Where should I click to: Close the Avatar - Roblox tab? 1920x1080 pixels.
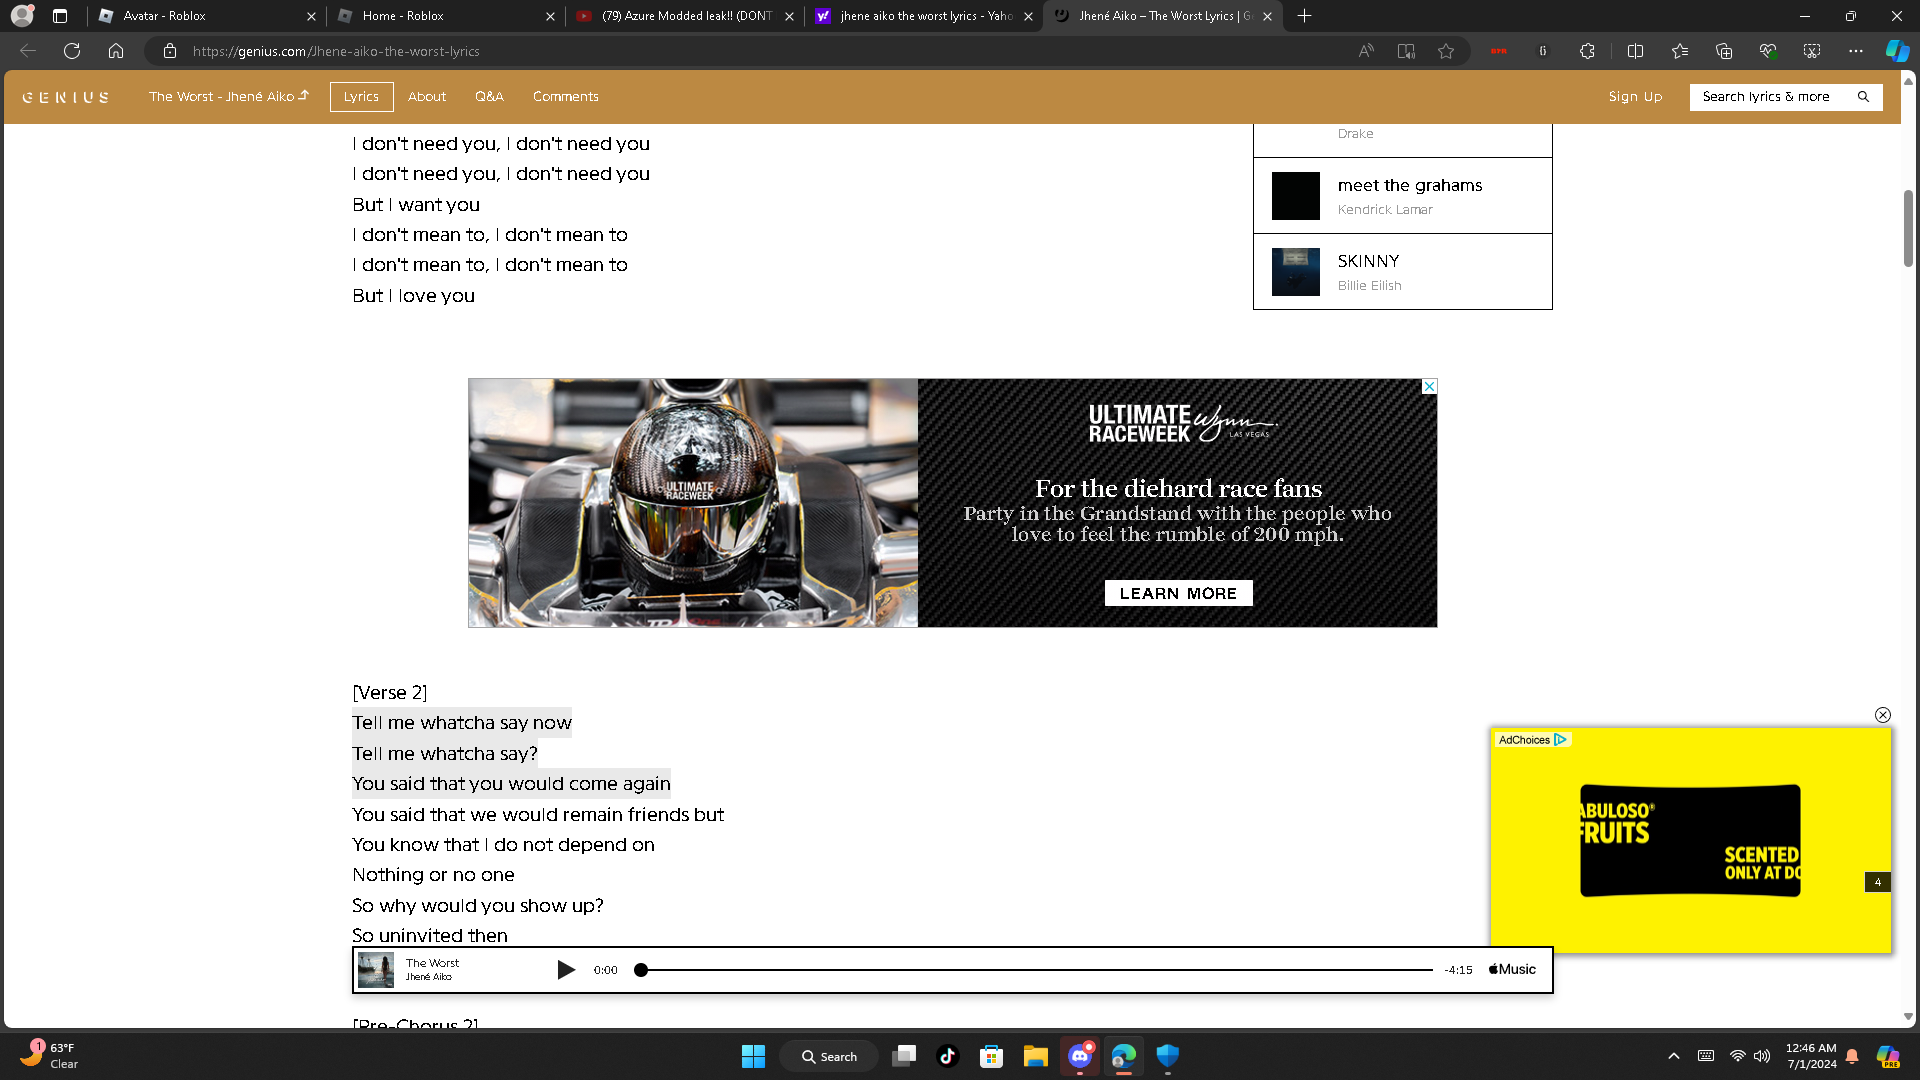pos(311,16)
